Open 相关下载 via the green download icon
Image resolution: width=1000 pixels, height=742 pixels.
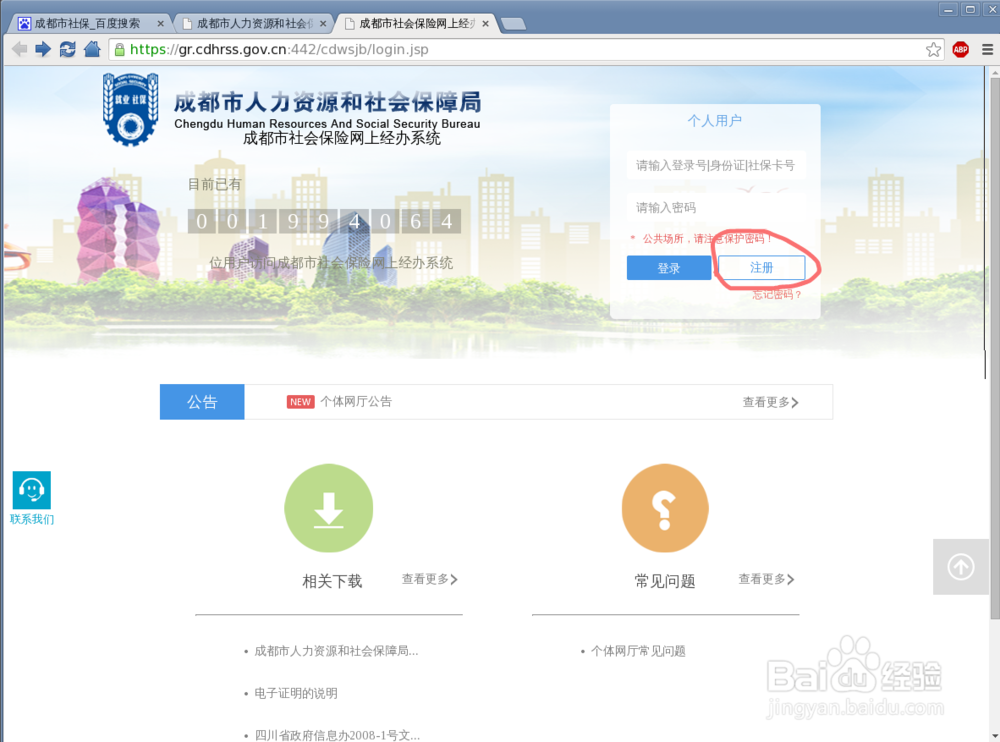pyautogui.click(x=329, y=508)
